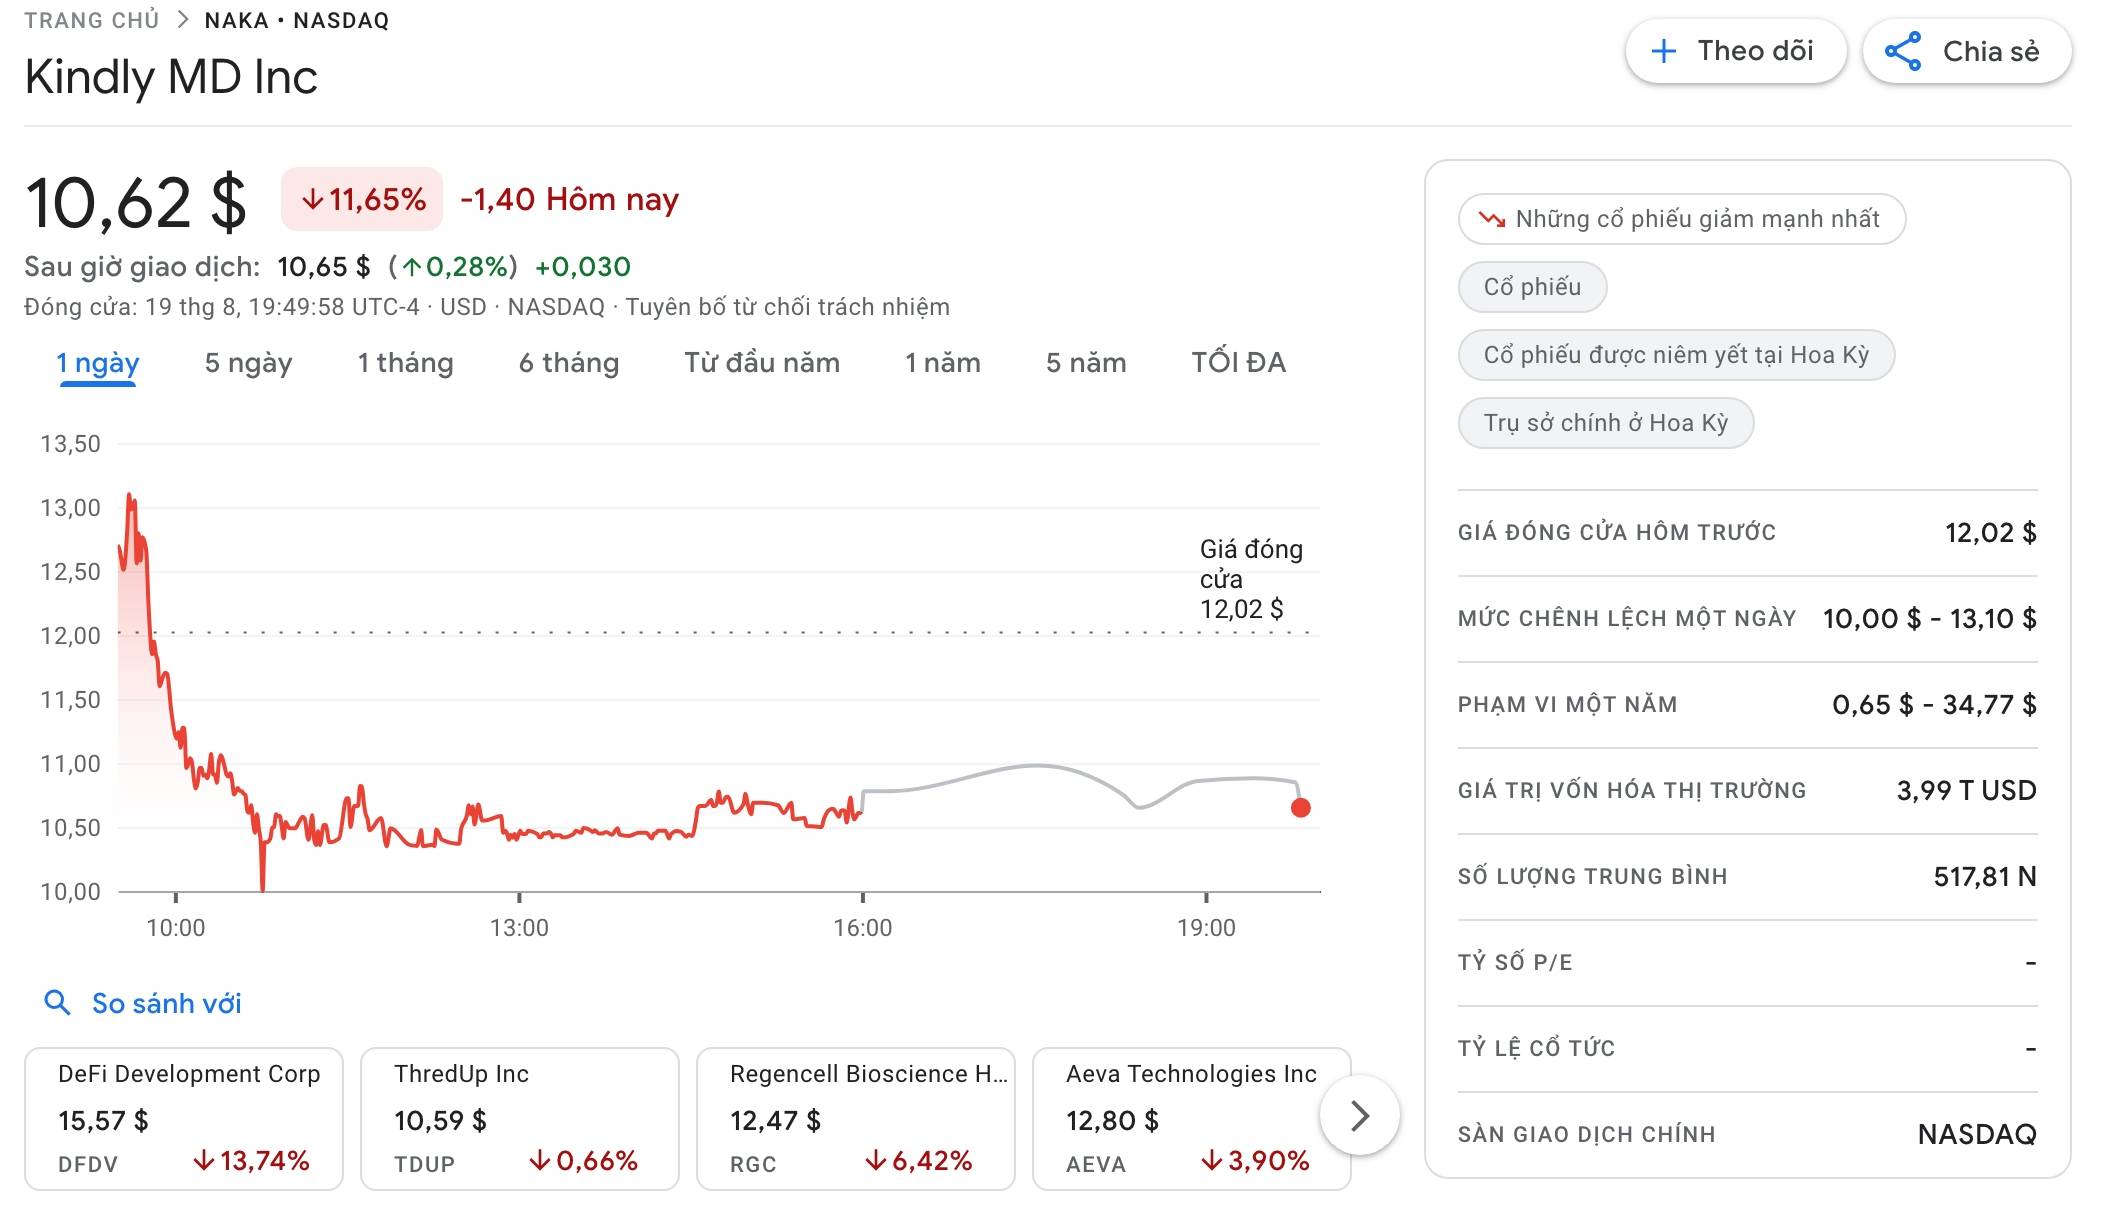Click the NASDAQ primary exchange value
This screenshot has width=2101, height=1206.
tap(1977, 1134)
